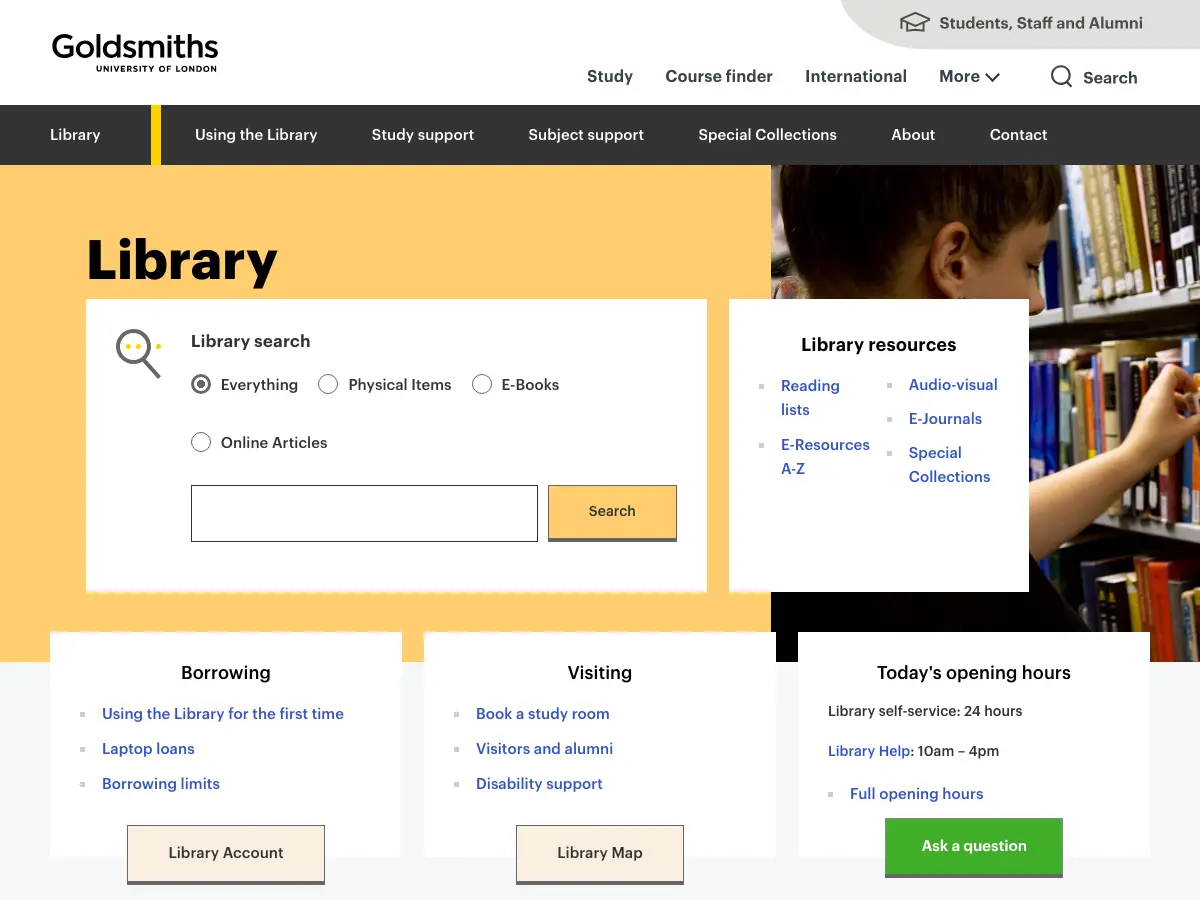Image resolution: width=1200 pixels, height=900 pixels.
Task: Open the Subject support tab
Action: [586, 134]
